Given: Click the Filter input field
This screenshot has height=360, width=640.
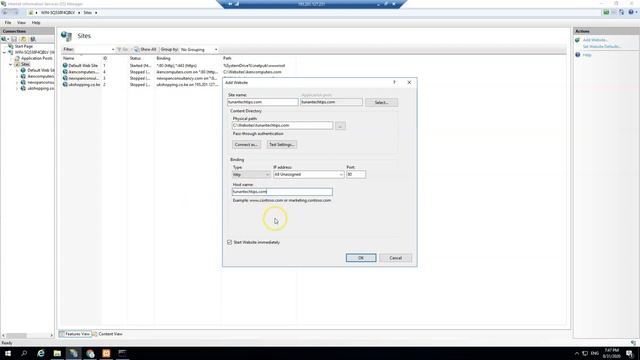Looking at the screenshot, I should tap(93, 49).
